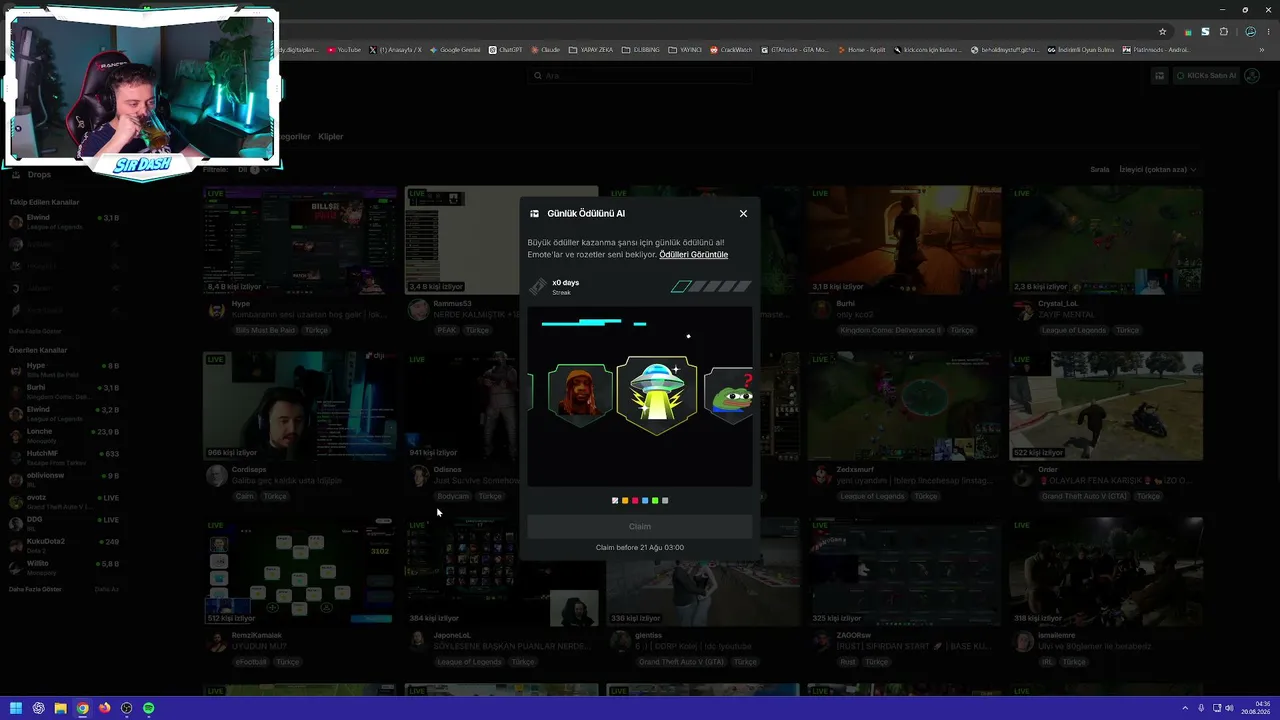Open KukuDota2 channel in the sidebar
Image resolution: width=1280 pixels, height=720 pixels.
point(62,545)
